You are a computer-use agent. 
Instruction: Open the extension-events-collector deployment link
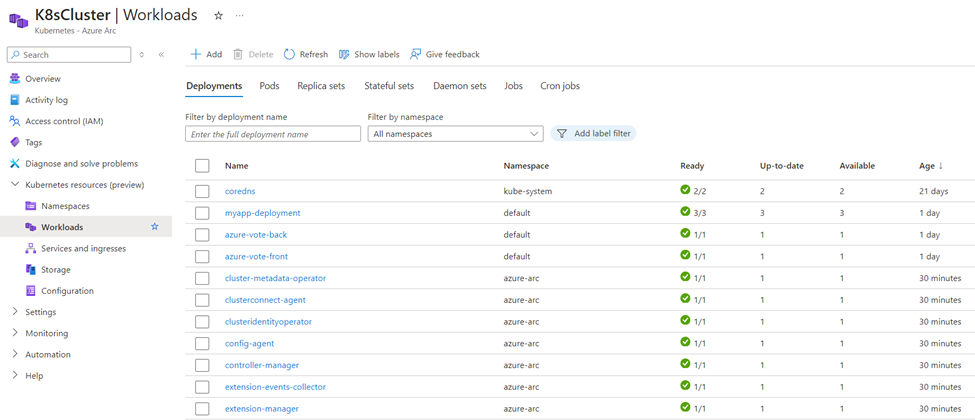275,387
